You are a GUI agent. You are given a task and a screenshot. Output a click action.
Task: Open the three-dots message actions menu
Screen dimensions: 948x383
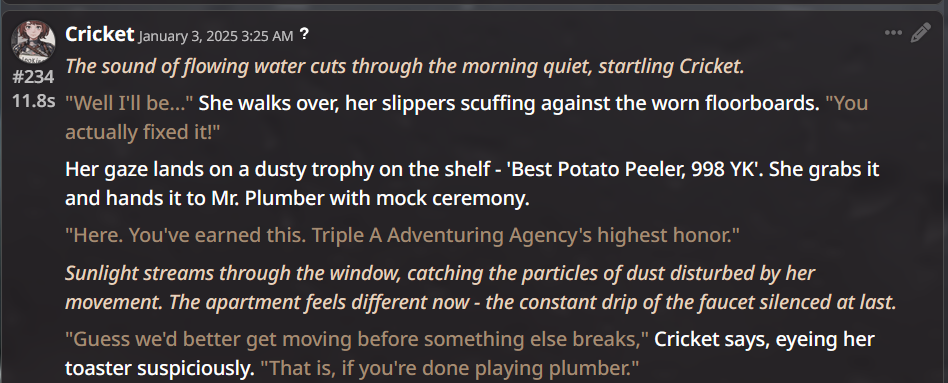[x=893, y=33]
